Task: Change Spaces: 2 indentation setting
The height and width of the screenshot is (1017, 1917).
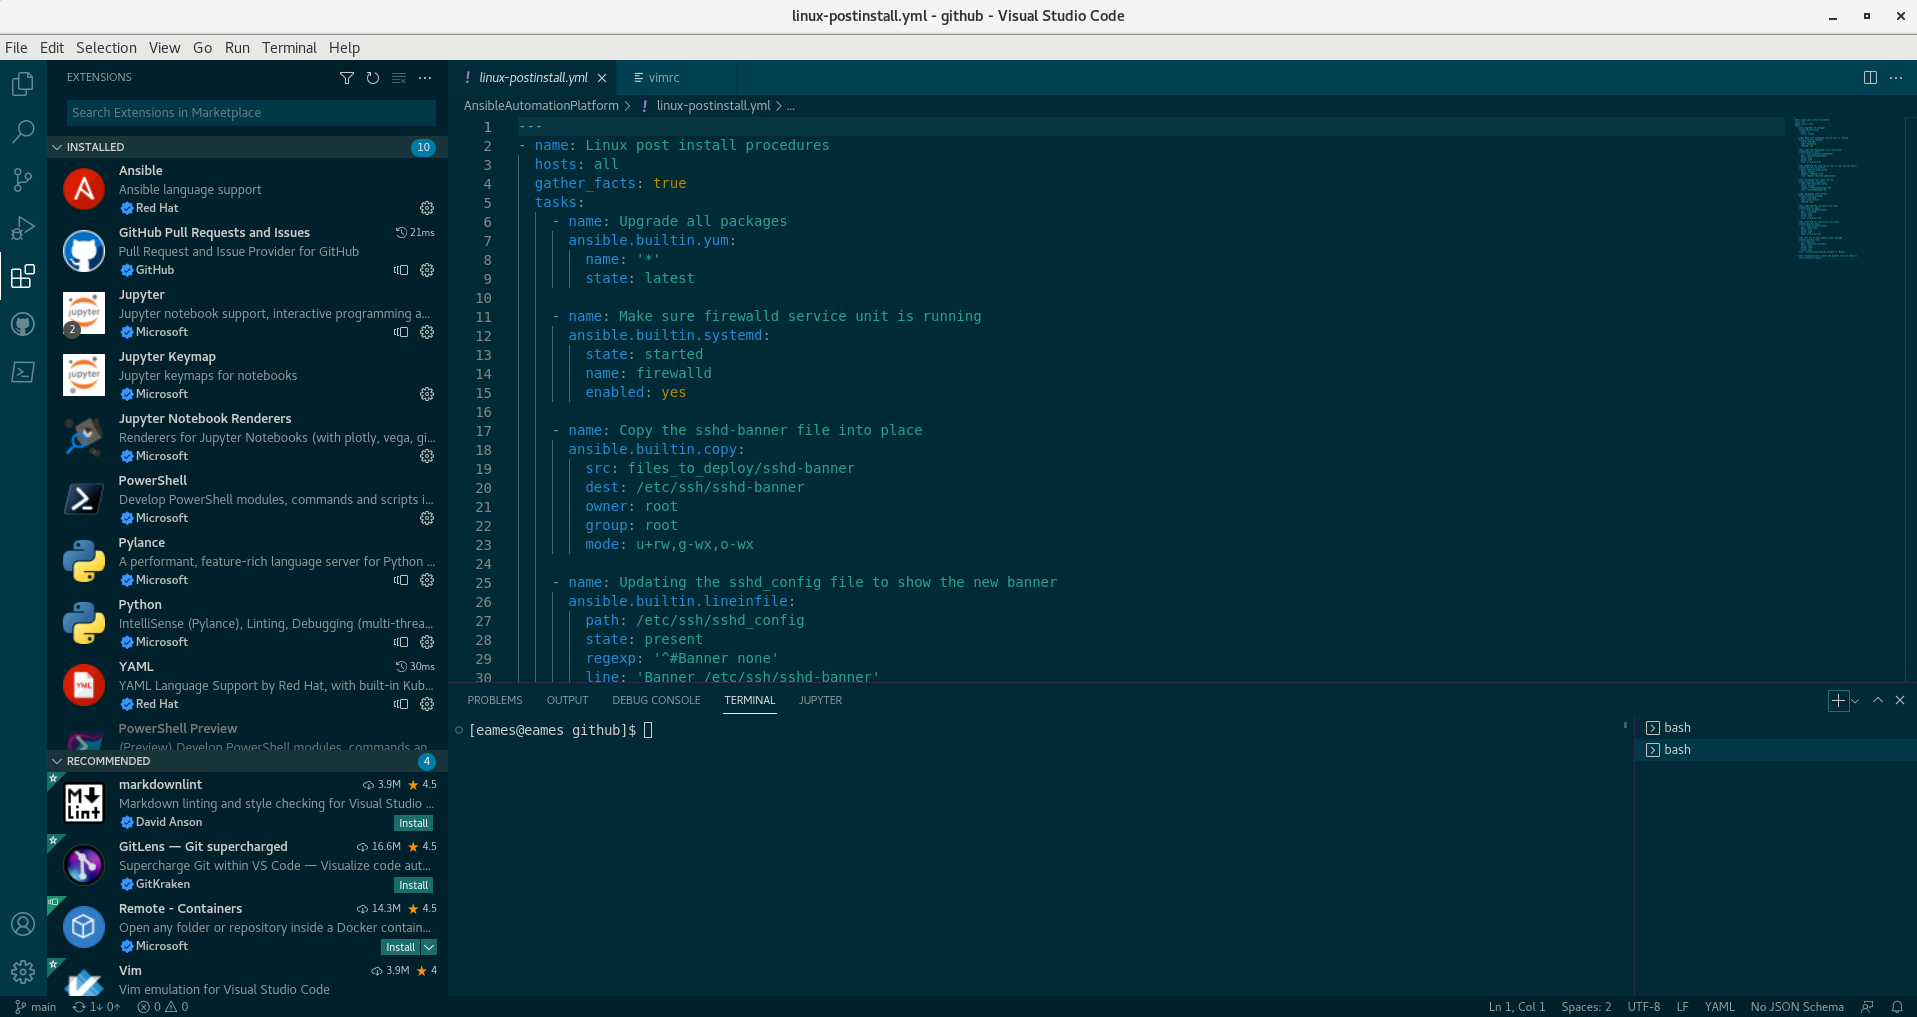Action: 1586,1007
